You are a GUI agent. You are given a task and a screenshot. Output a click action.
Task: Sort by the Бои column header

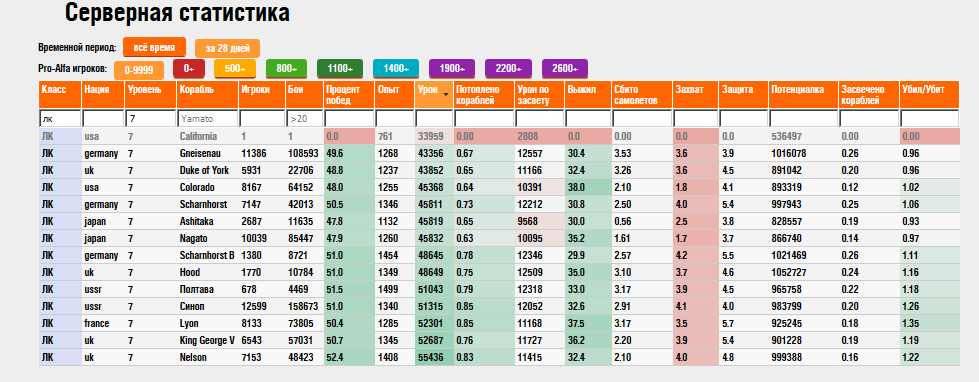(x=305, y=94)
